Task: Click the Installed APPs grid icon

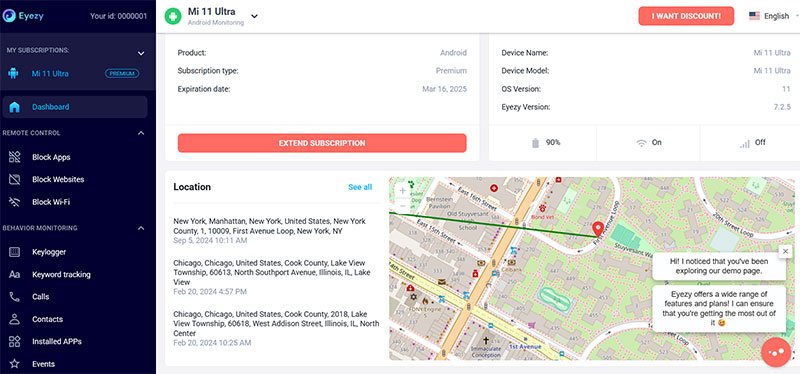Action: pyautogui.click(x=15, y=341)
